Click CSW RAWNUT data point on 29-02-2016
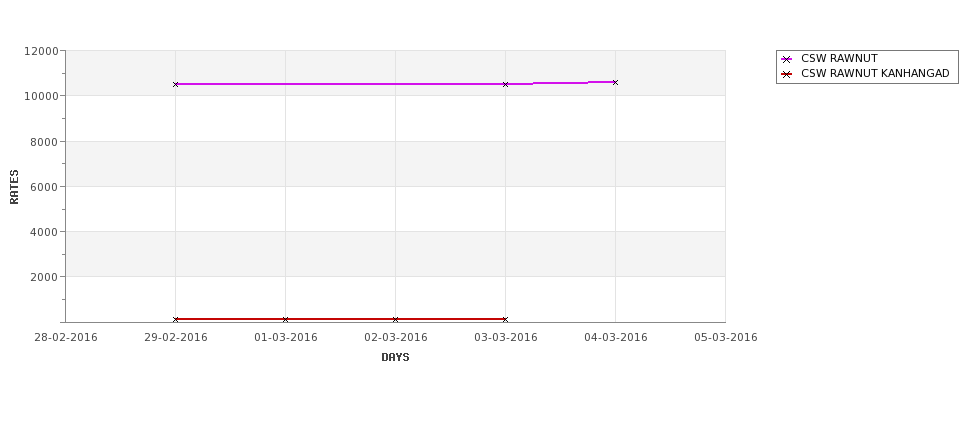The height and width of the screenshot is (429, 975). (175, 84)
